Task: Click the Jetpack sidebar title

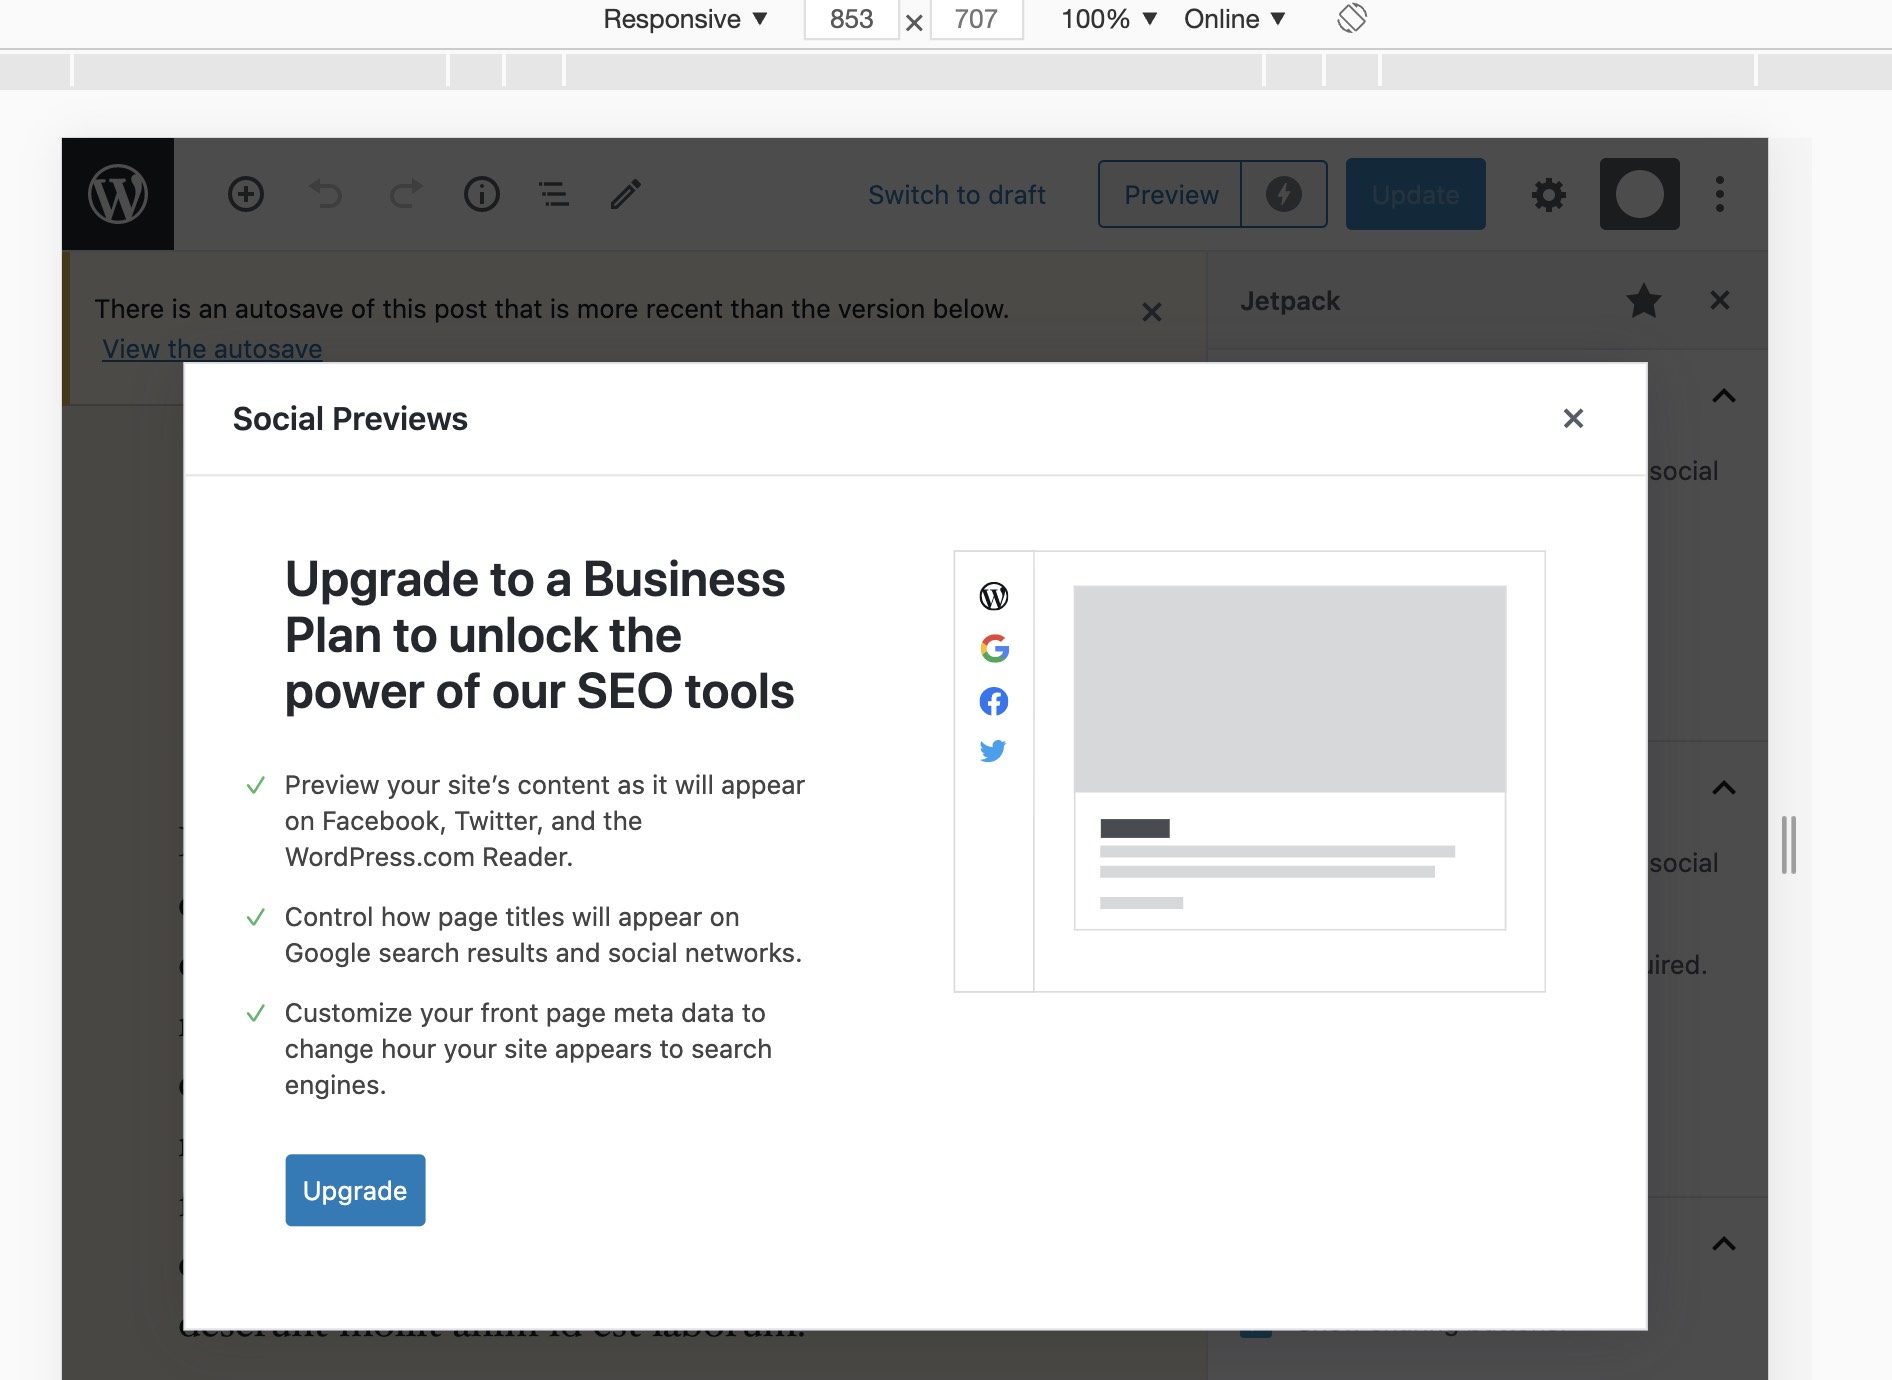Action: [1290, 301]
